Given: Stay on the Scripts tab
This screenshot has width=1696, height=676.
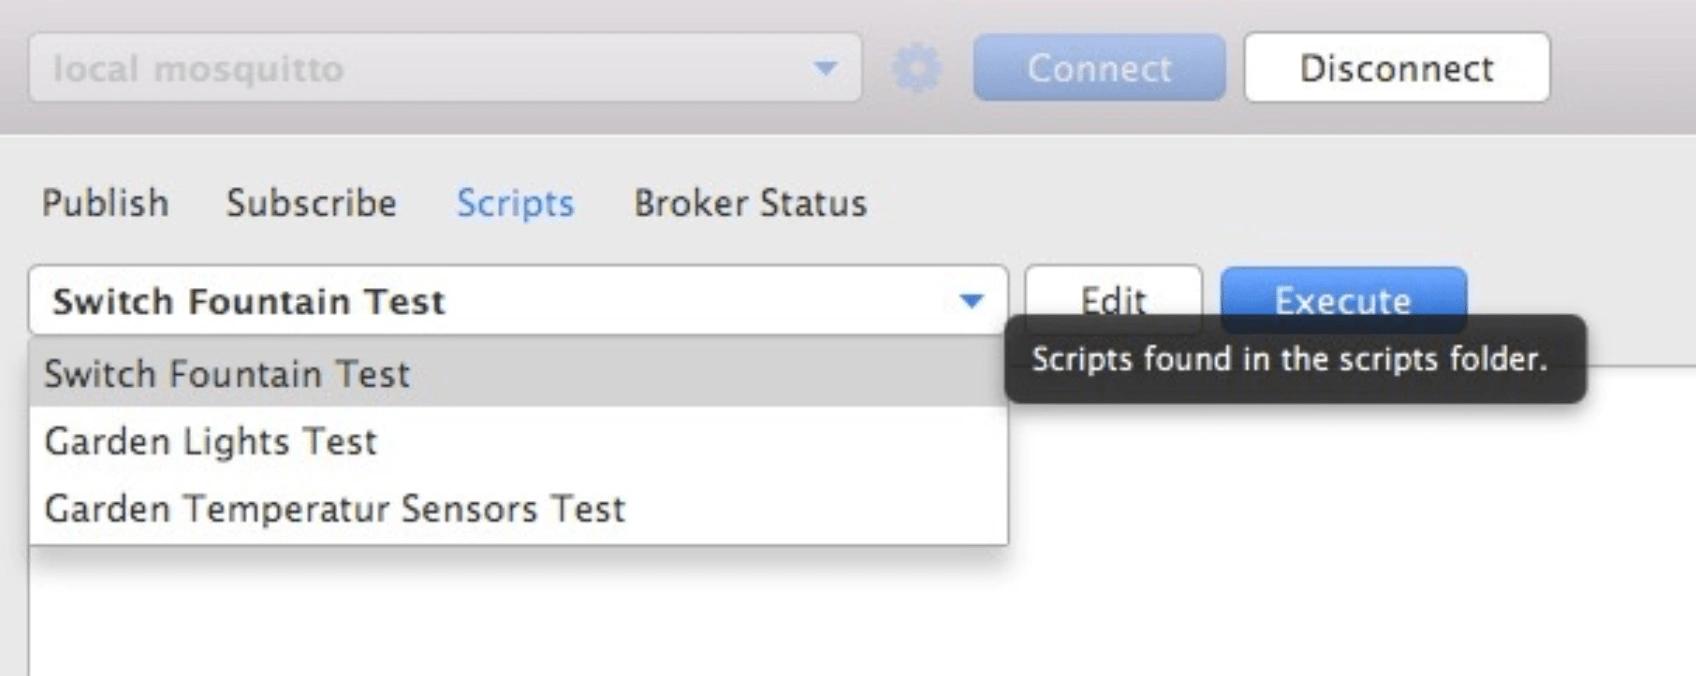Looking at the screenshot, I should (515, 203).
